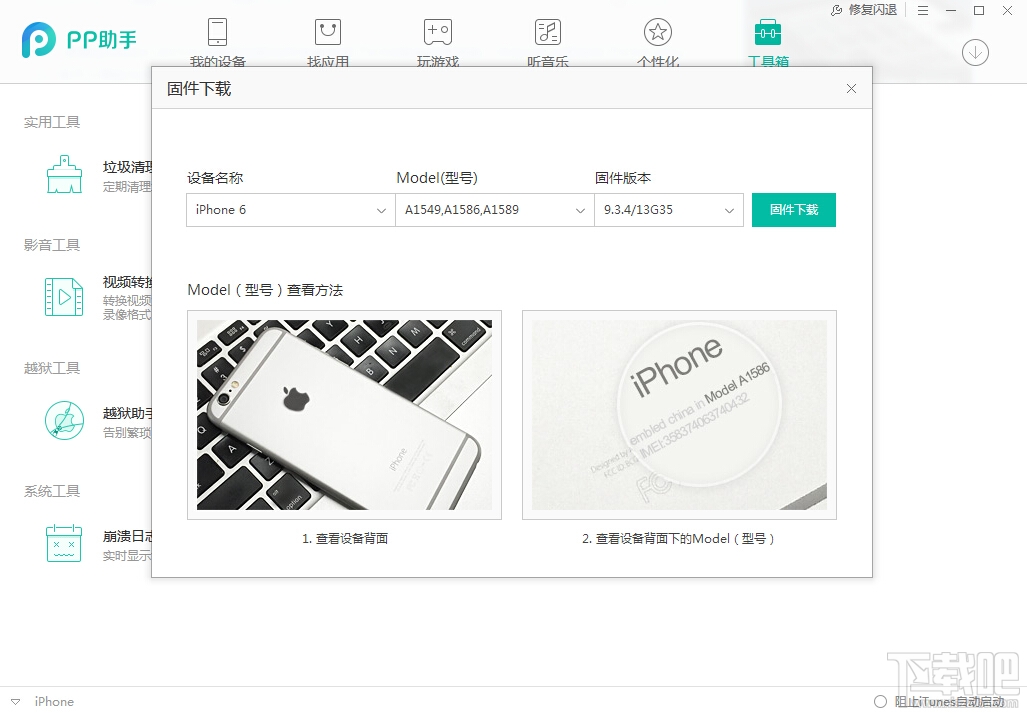Open the hamburger menu near window controls
The height and width of the screenshot is (713, 1027).
click(922, 10)
